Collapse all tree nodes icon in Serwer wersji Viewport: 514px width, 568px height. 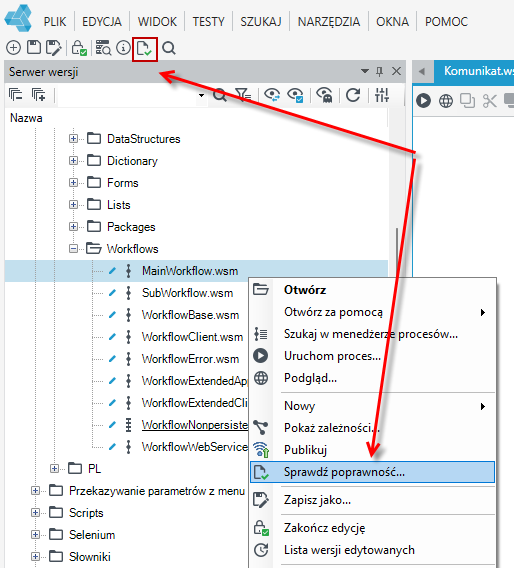15,95
